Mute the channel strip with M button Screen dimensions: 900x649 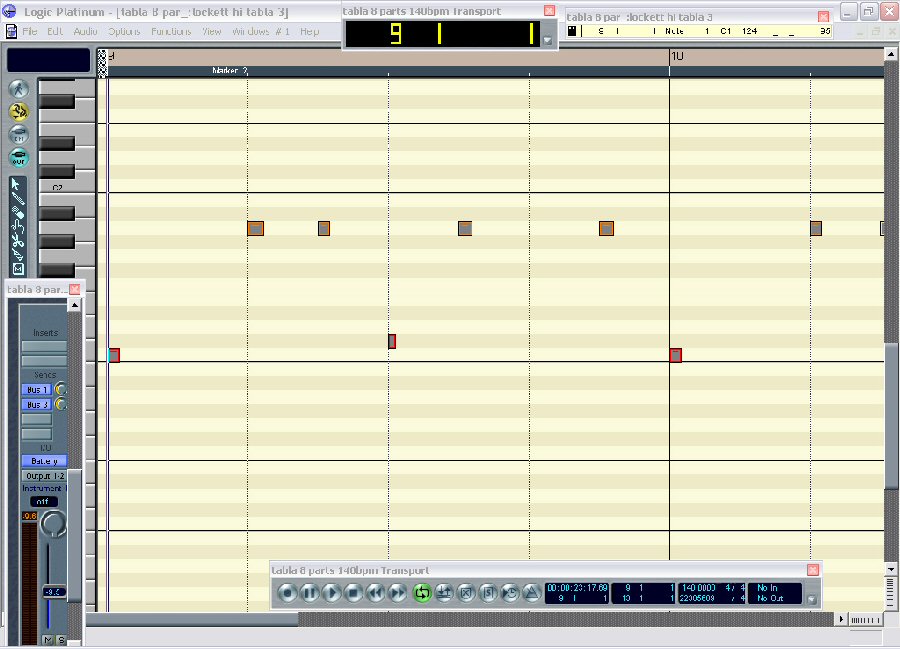48,640
